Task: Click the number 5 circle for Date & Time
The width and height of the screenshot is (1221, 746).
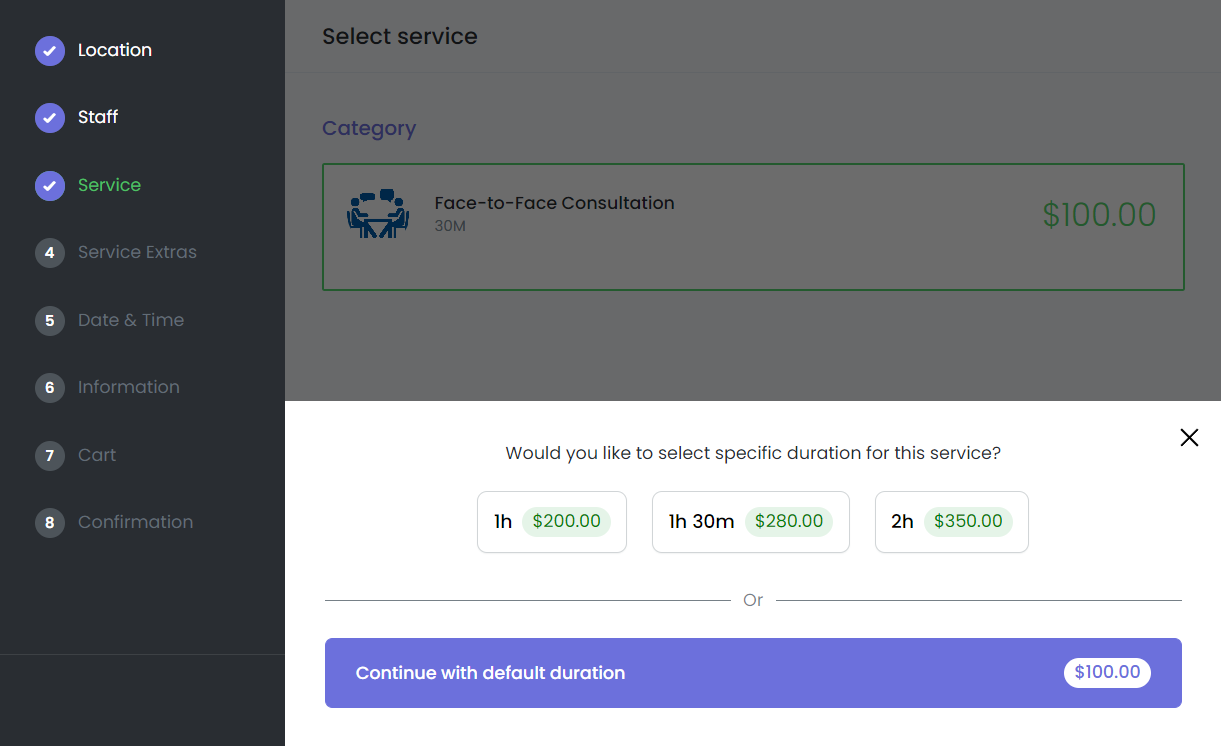Action: (49, 320)
